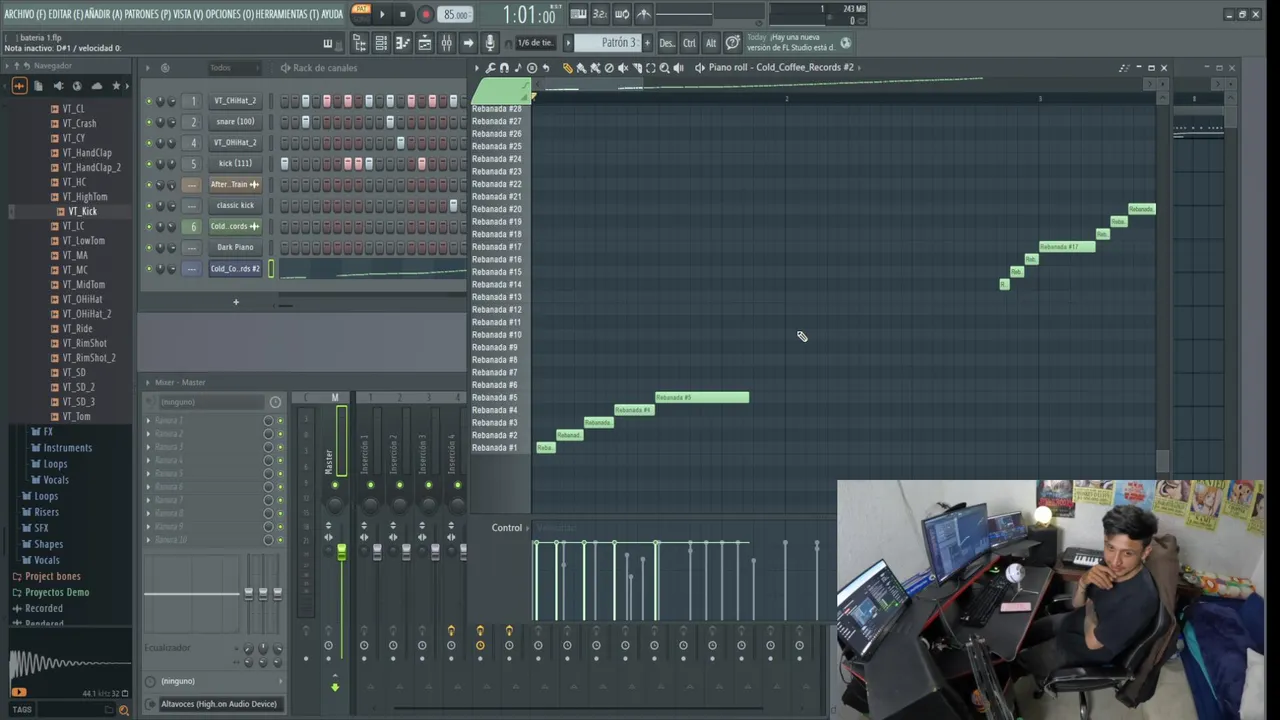The width and height of the screenshot is (1280, 720).
Task: Click the Des. button in toolbar
Action: click(x=667, y=43)
